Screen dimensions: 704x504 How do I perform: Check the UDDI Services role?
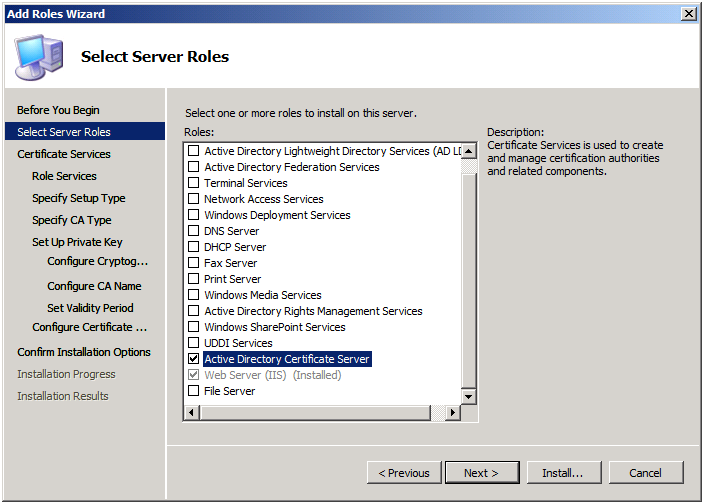194,342
